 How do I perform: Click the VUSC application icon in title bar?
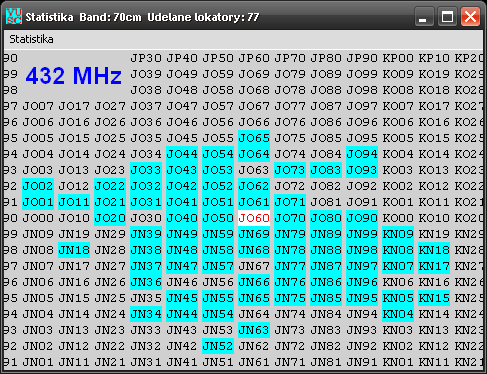click(x=14, y=16)
